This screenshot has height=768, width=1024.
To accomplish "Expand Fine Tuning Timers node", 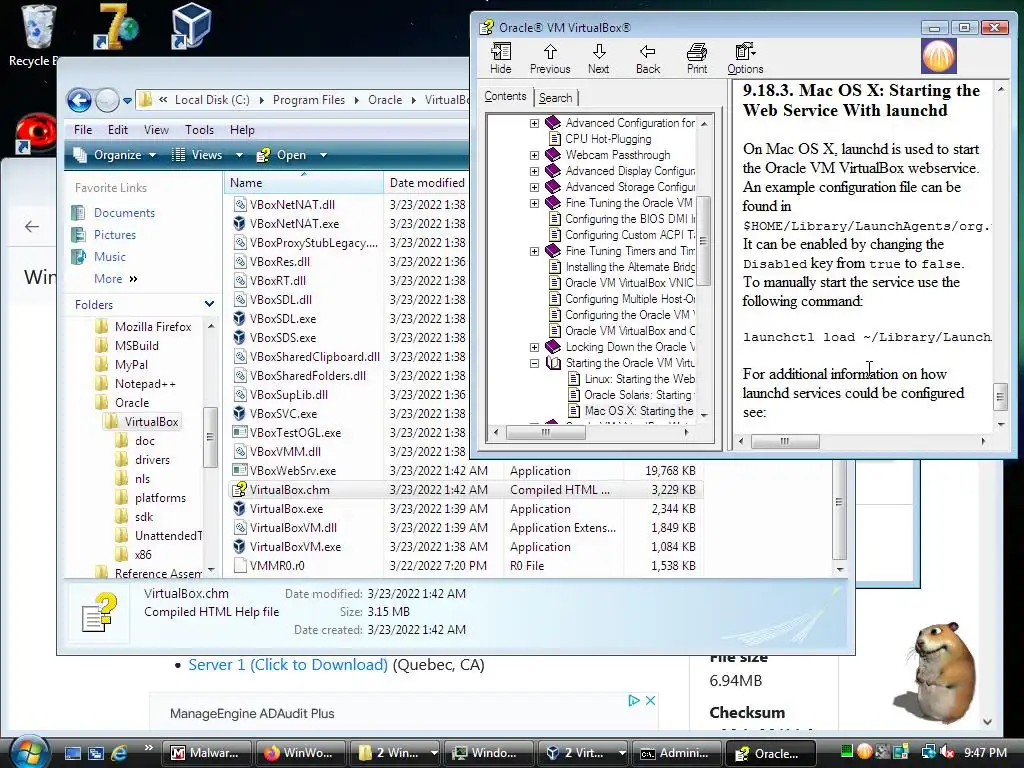I will pos(534,251).
